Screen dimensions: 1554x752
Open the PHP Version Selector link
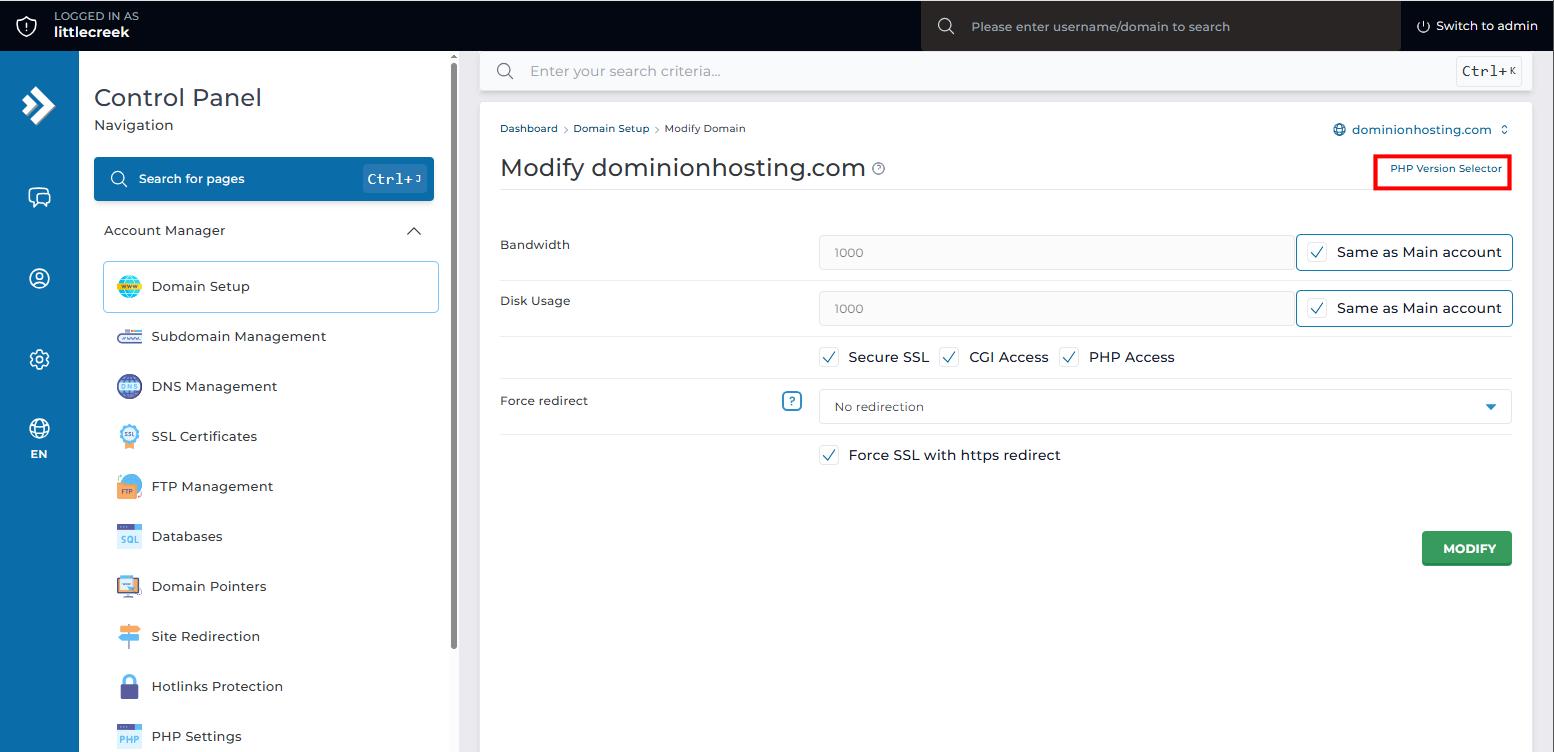[x=1445, y=169]
